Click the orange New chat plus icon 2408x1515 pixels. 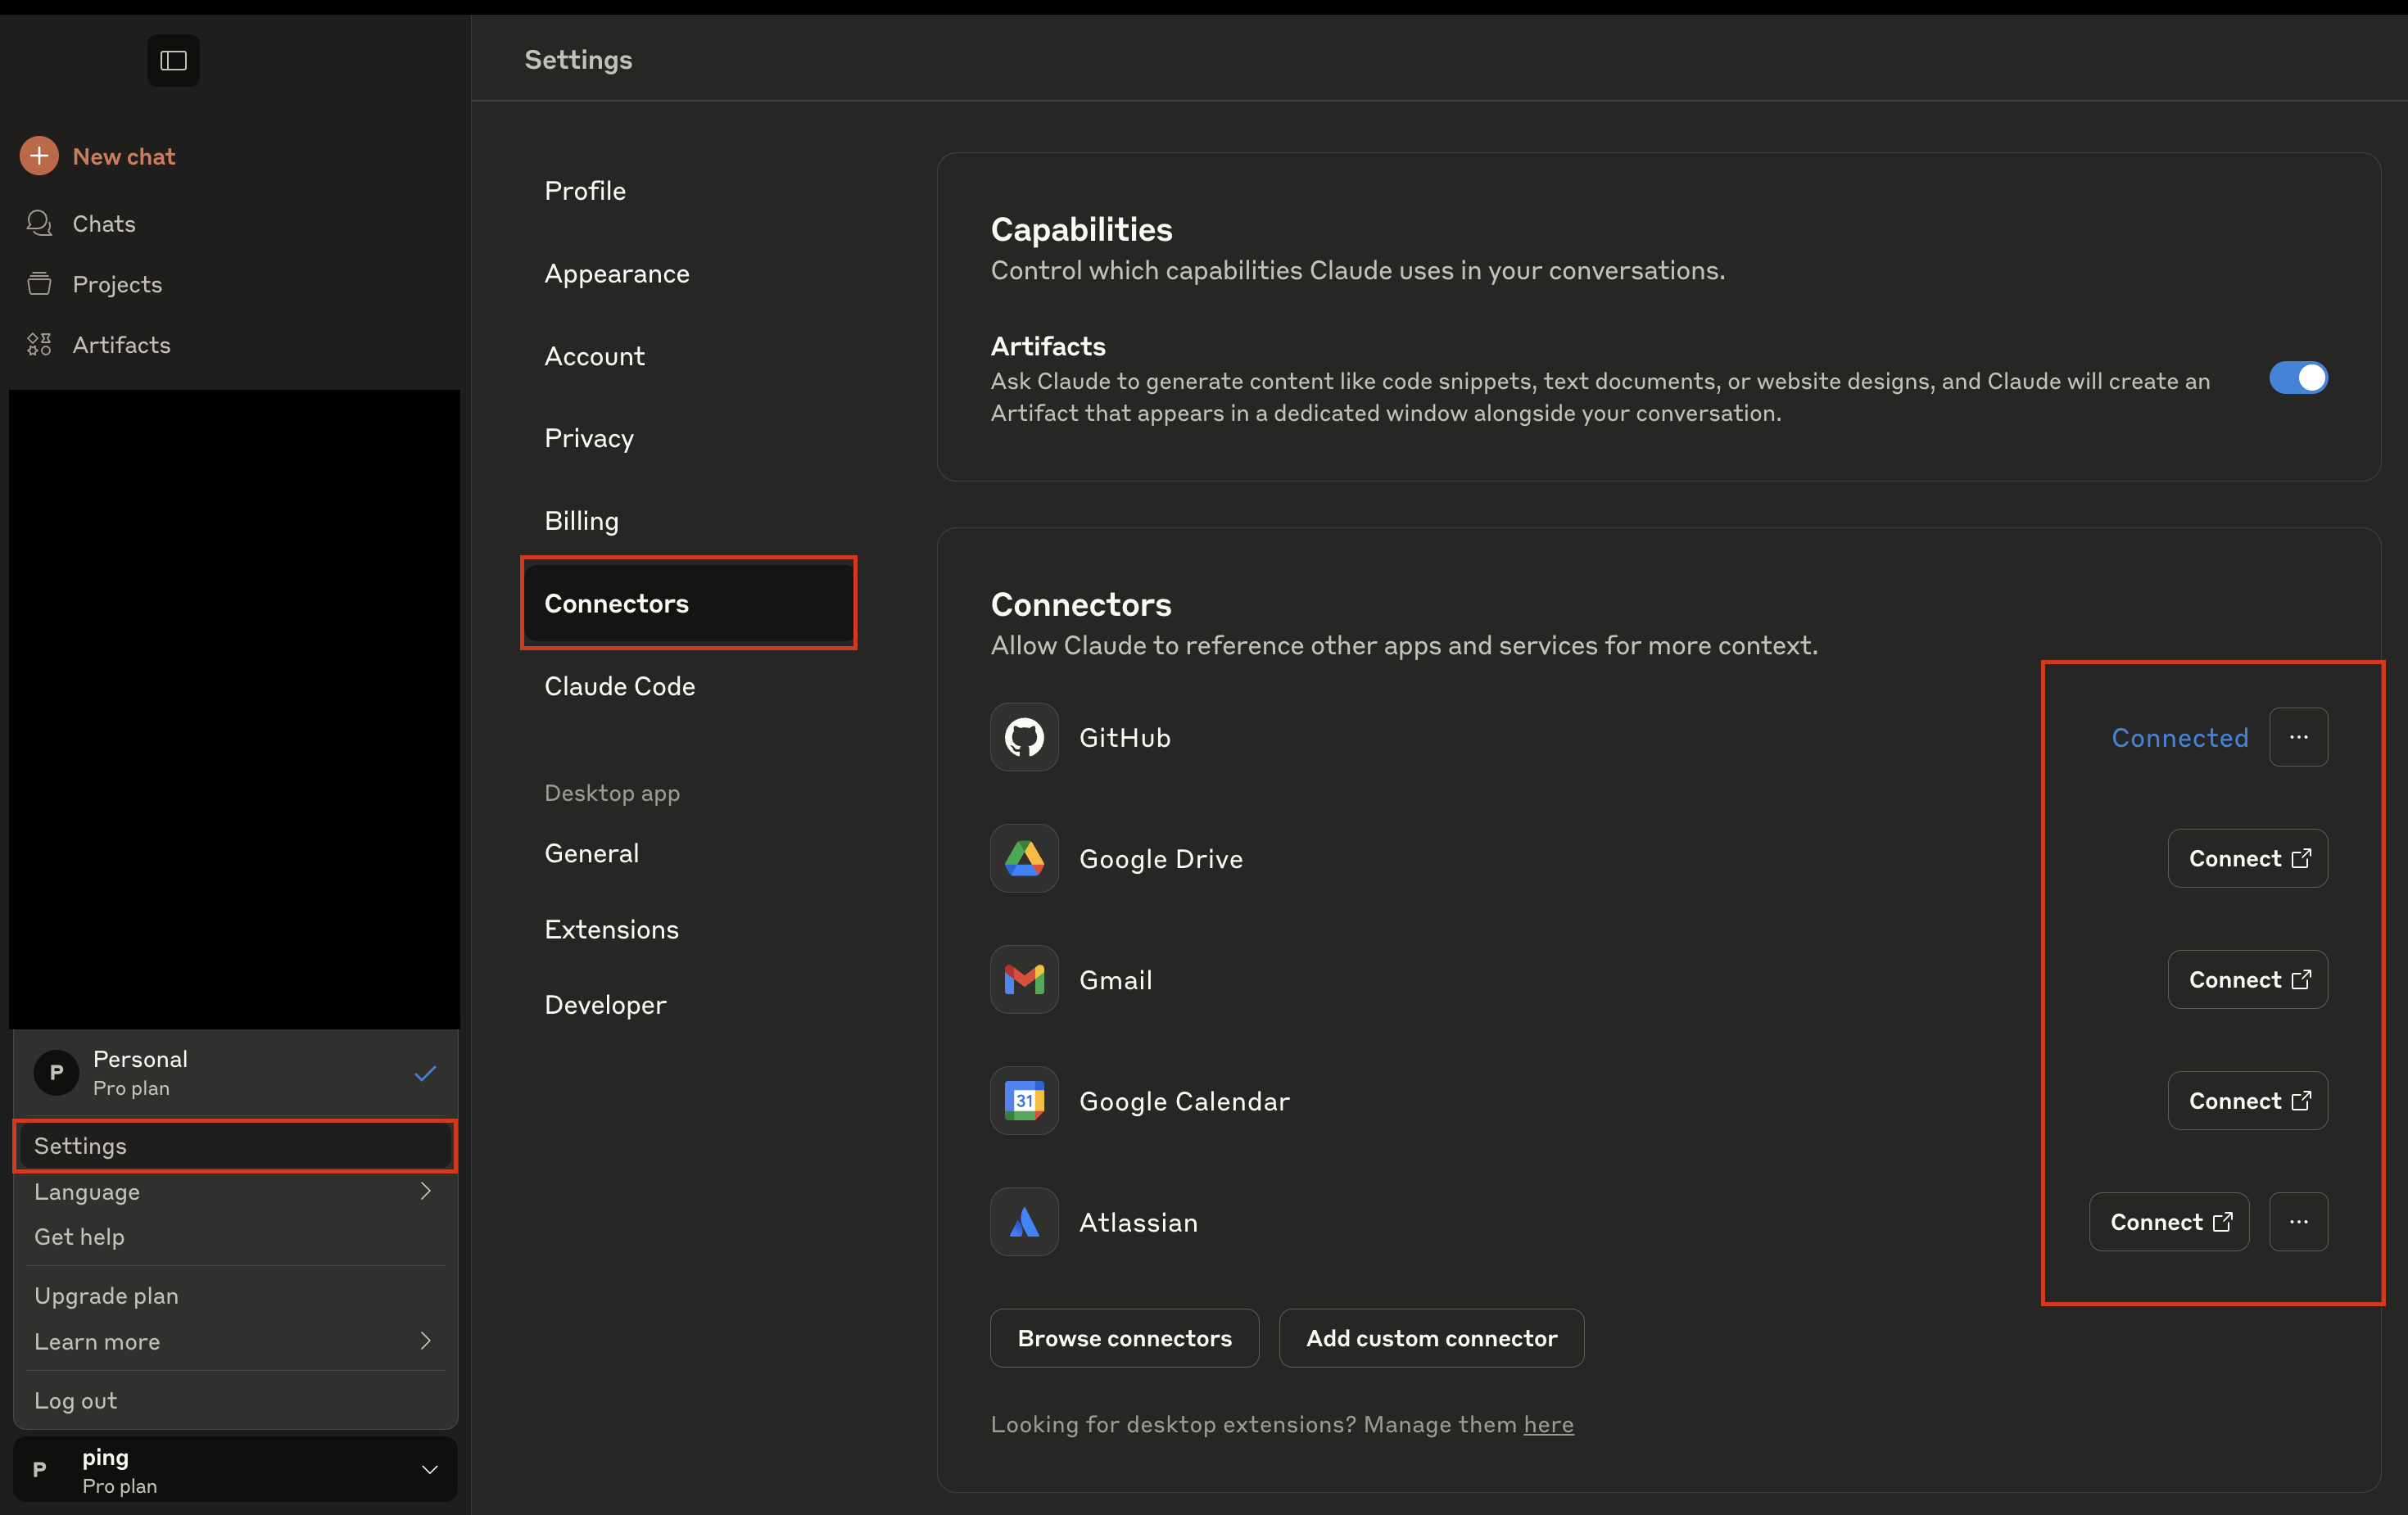tap(39, 156)
